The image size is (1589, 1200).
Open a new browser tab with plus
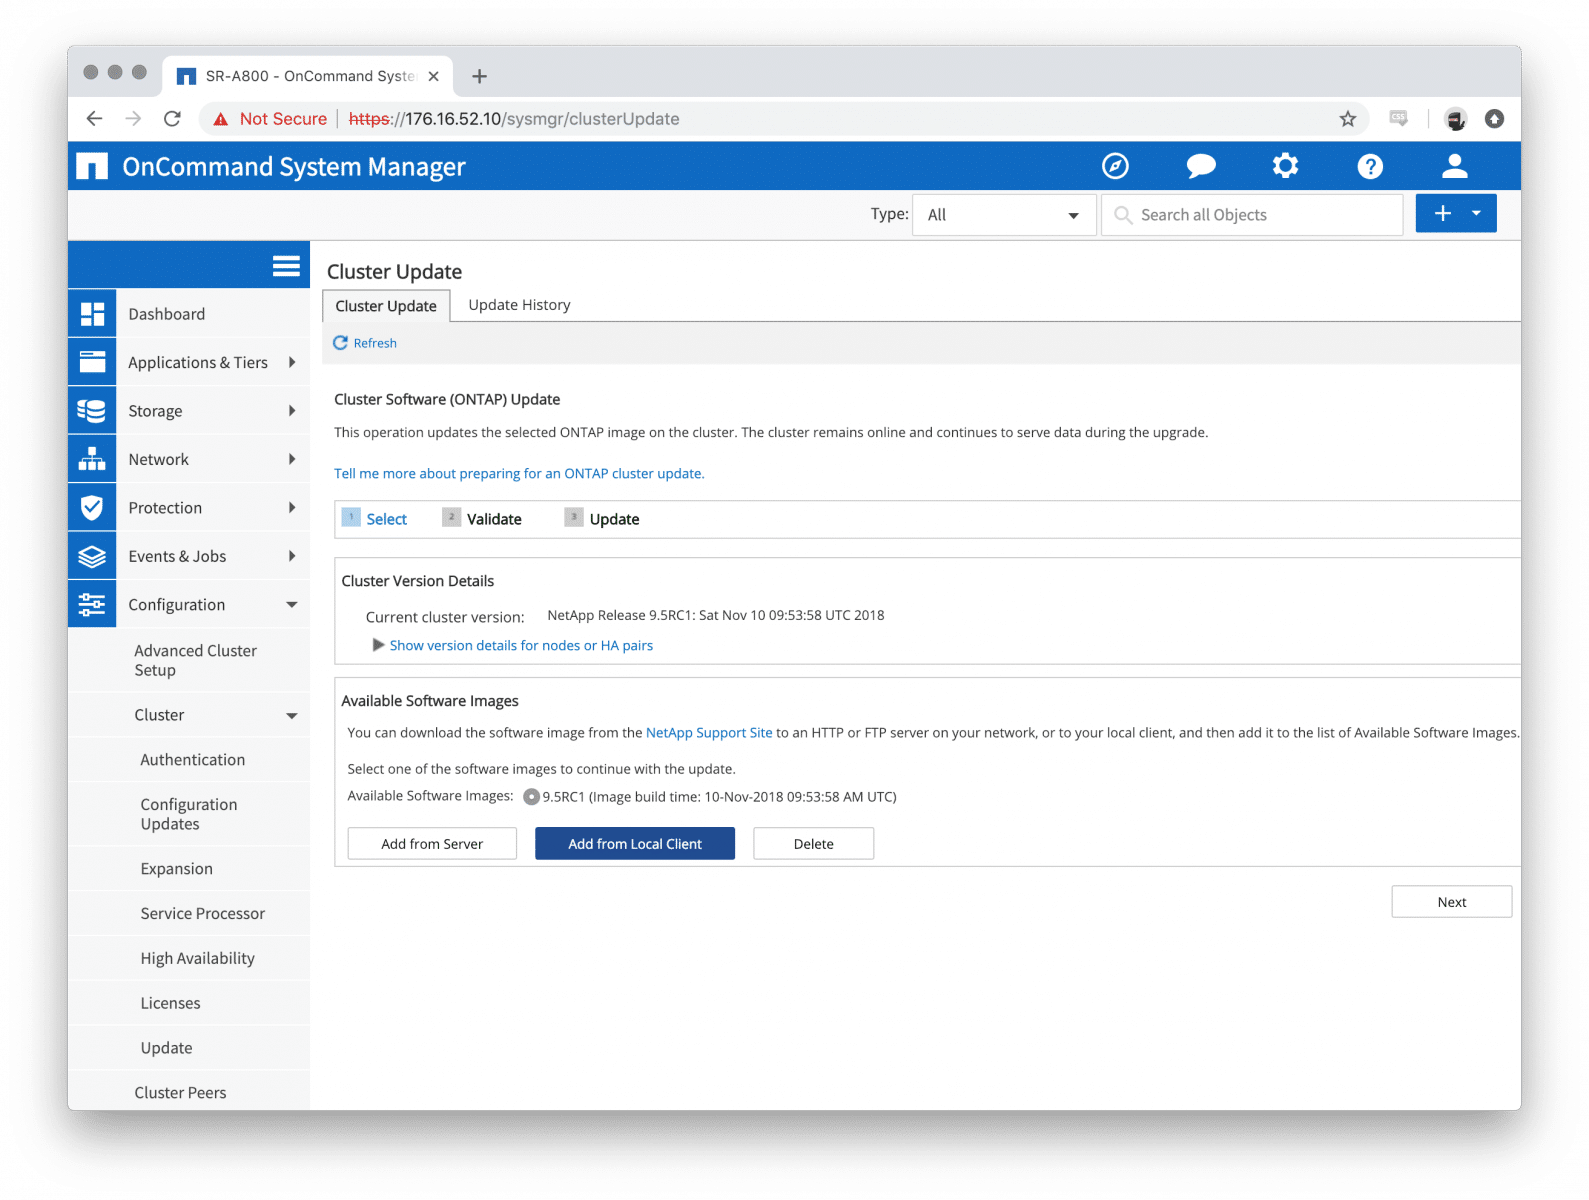(x=480, y=76)
